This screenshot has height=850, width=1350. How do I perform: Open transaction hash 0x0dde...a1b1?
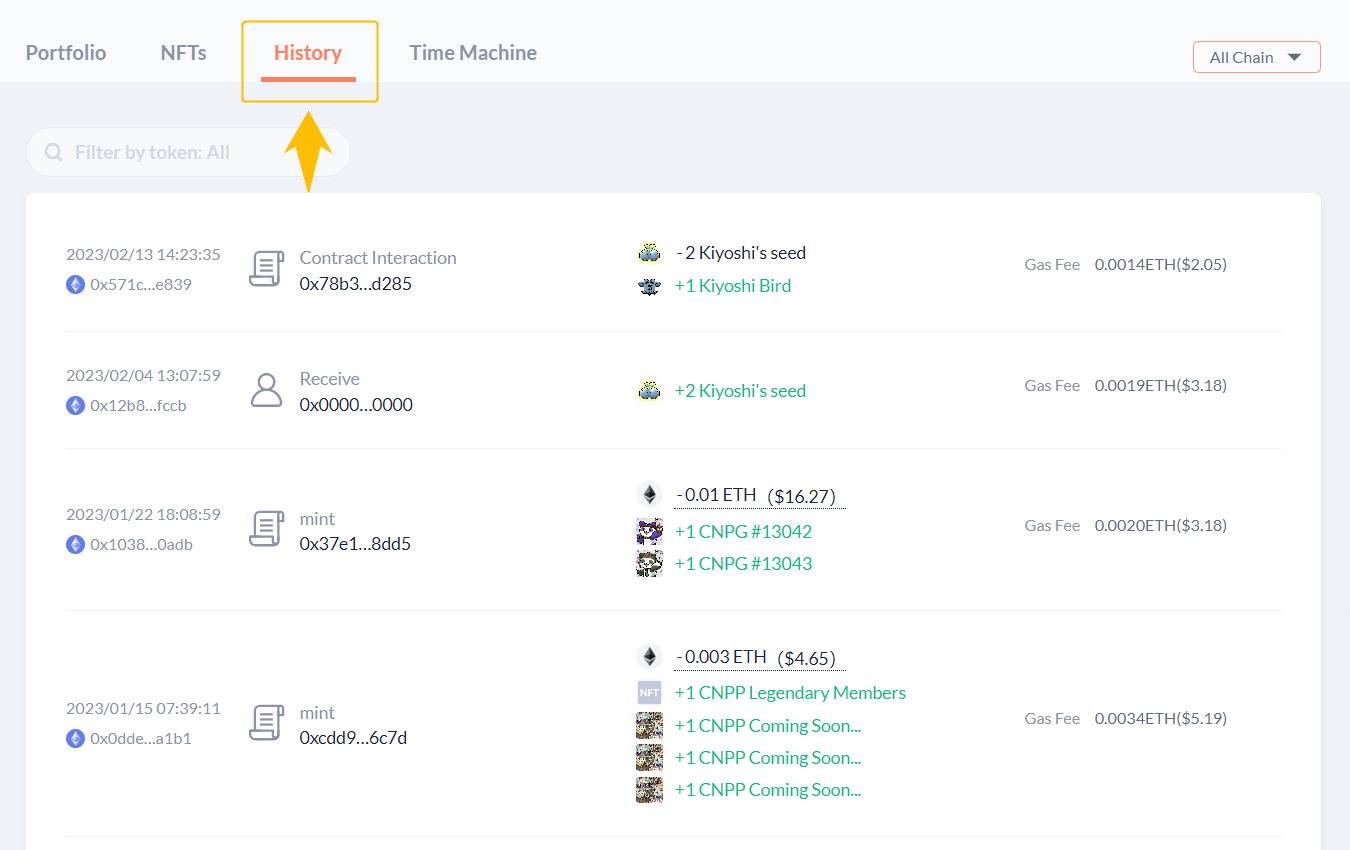click(x=141, y=738)
